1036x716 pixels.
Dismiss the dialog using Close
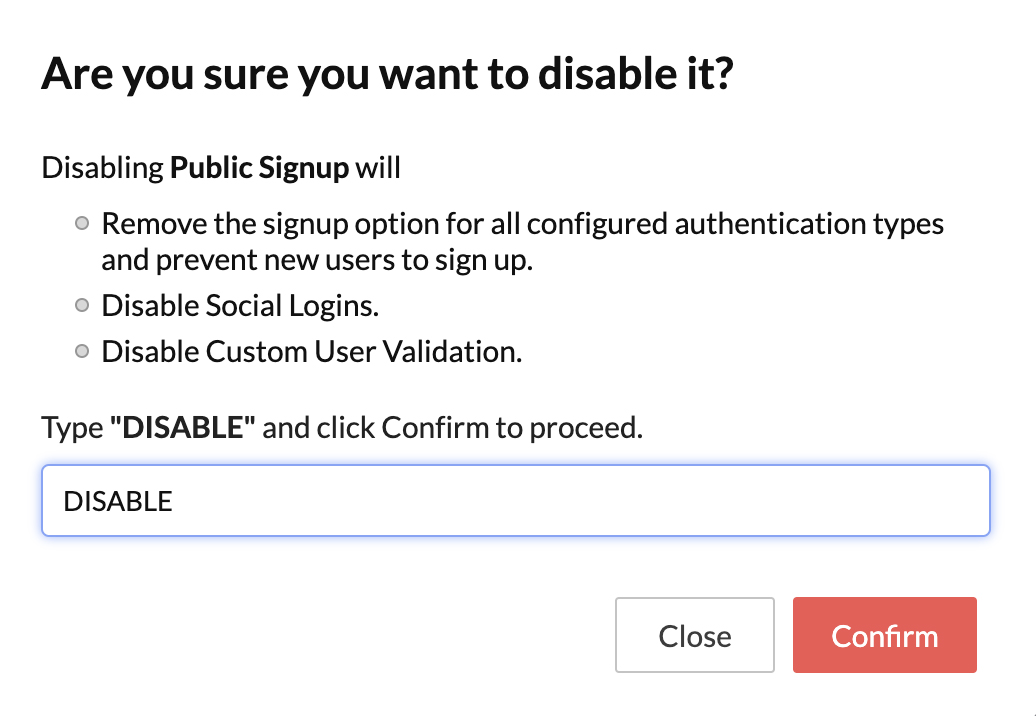click(x=694, y=635)
